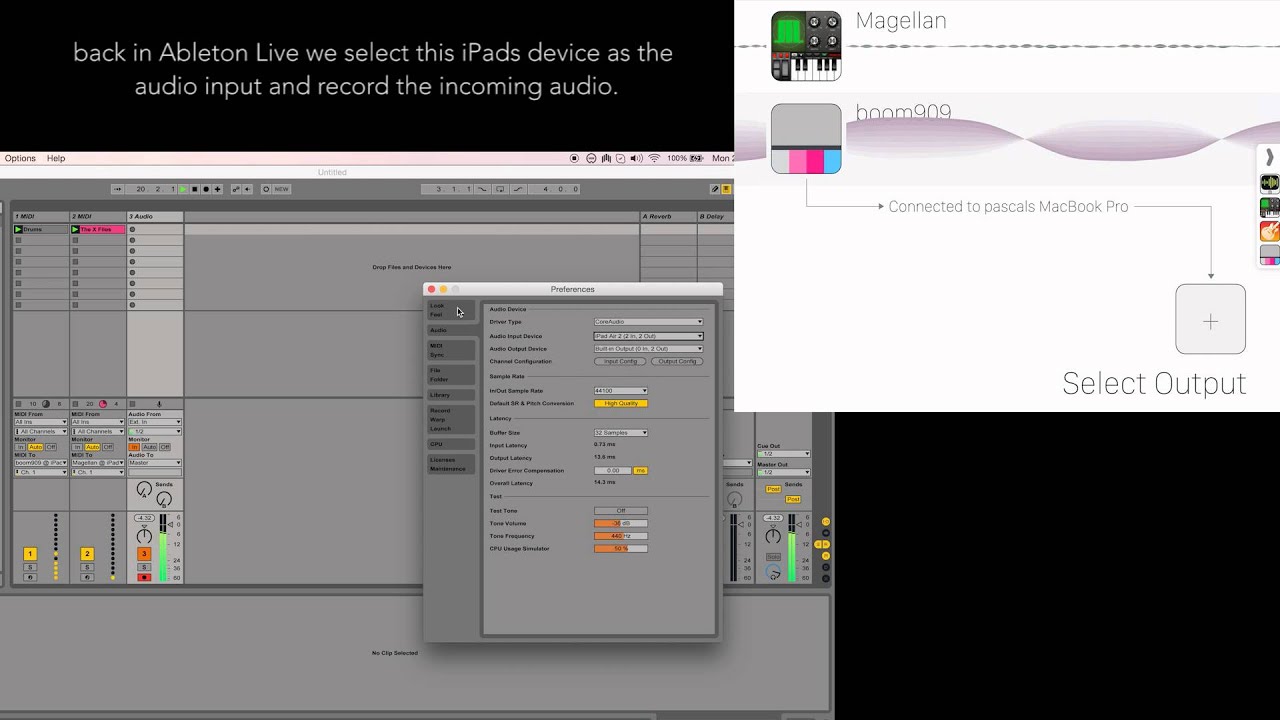Adjust the Tone Volume slider
This screenshot has height=720, width=1280.
pyautogui.click(x=620, y=523)
